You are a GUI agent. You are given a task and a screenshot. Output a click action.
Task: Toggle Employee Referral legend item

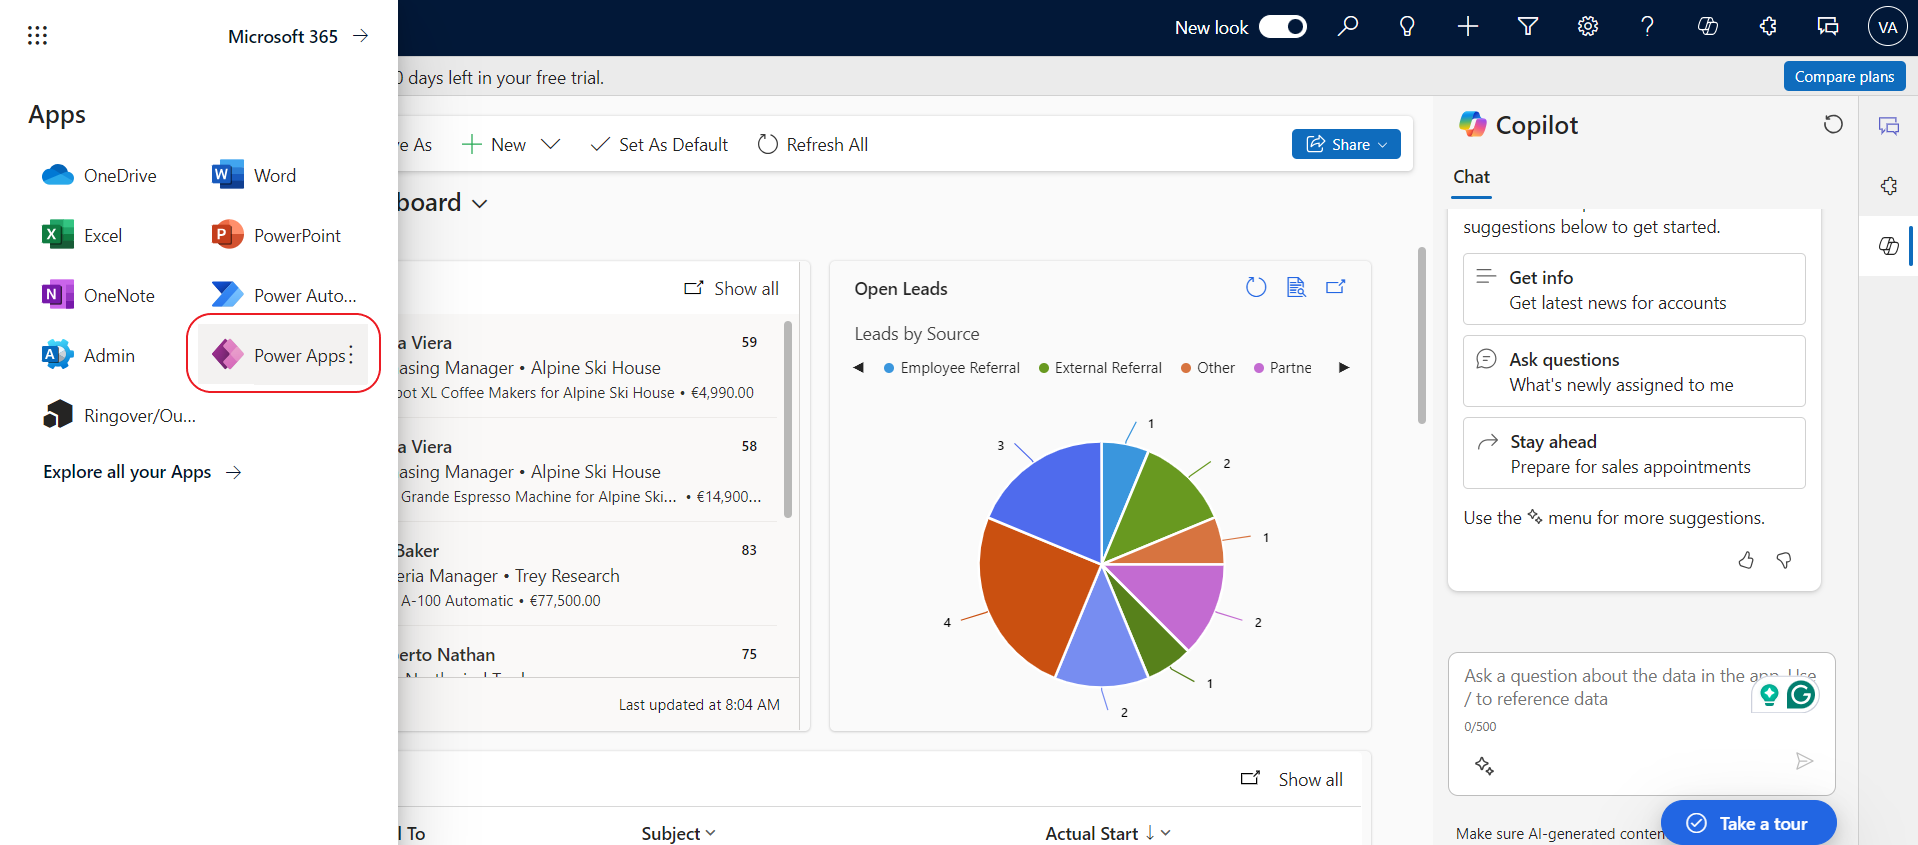click(952, 368)
